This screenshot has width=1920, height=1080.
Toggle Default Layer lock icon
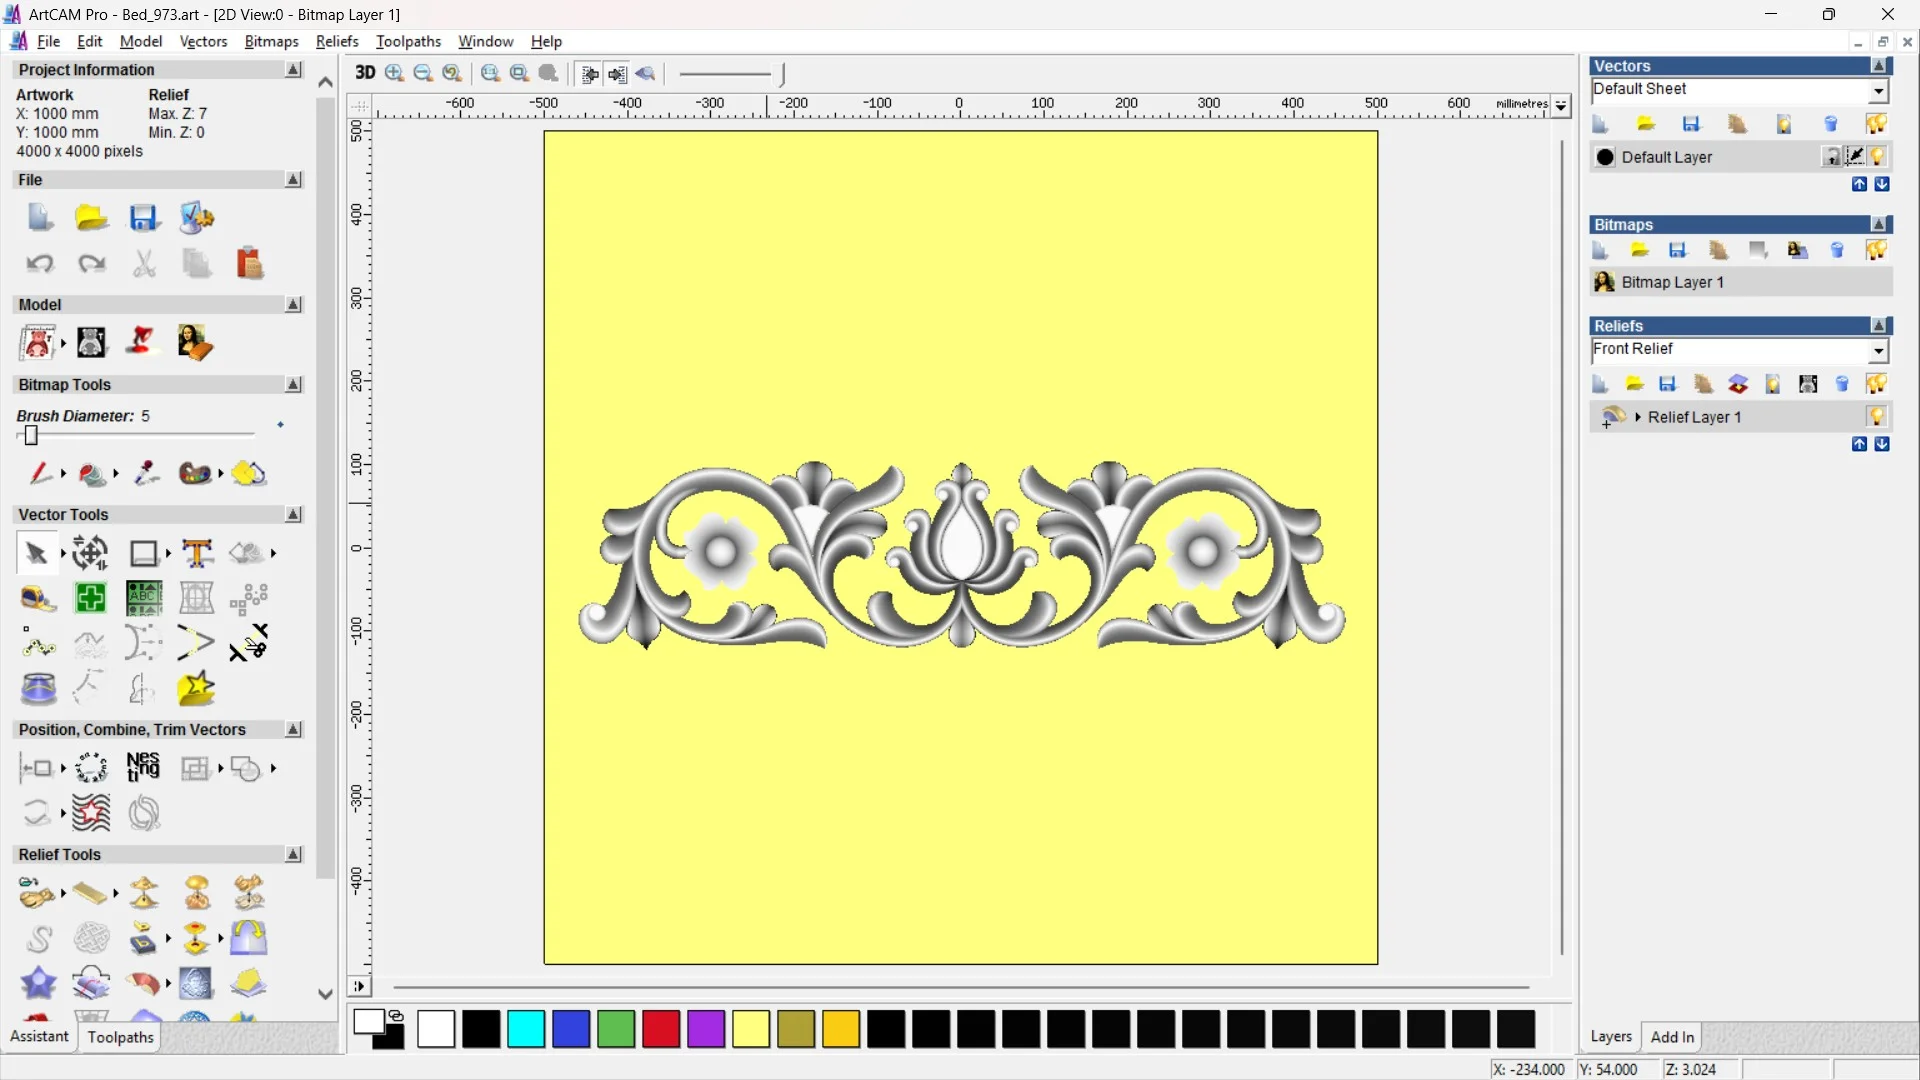pyautogui.click(x=1831, y=157)
